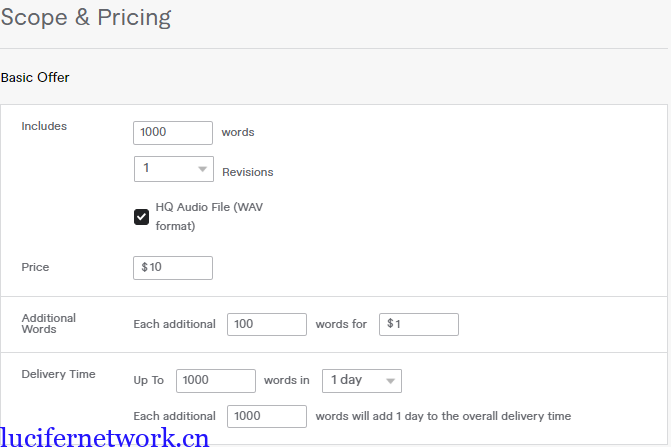Click the included words count field
This screenshot has width=671, height=447.
(172, 133)
